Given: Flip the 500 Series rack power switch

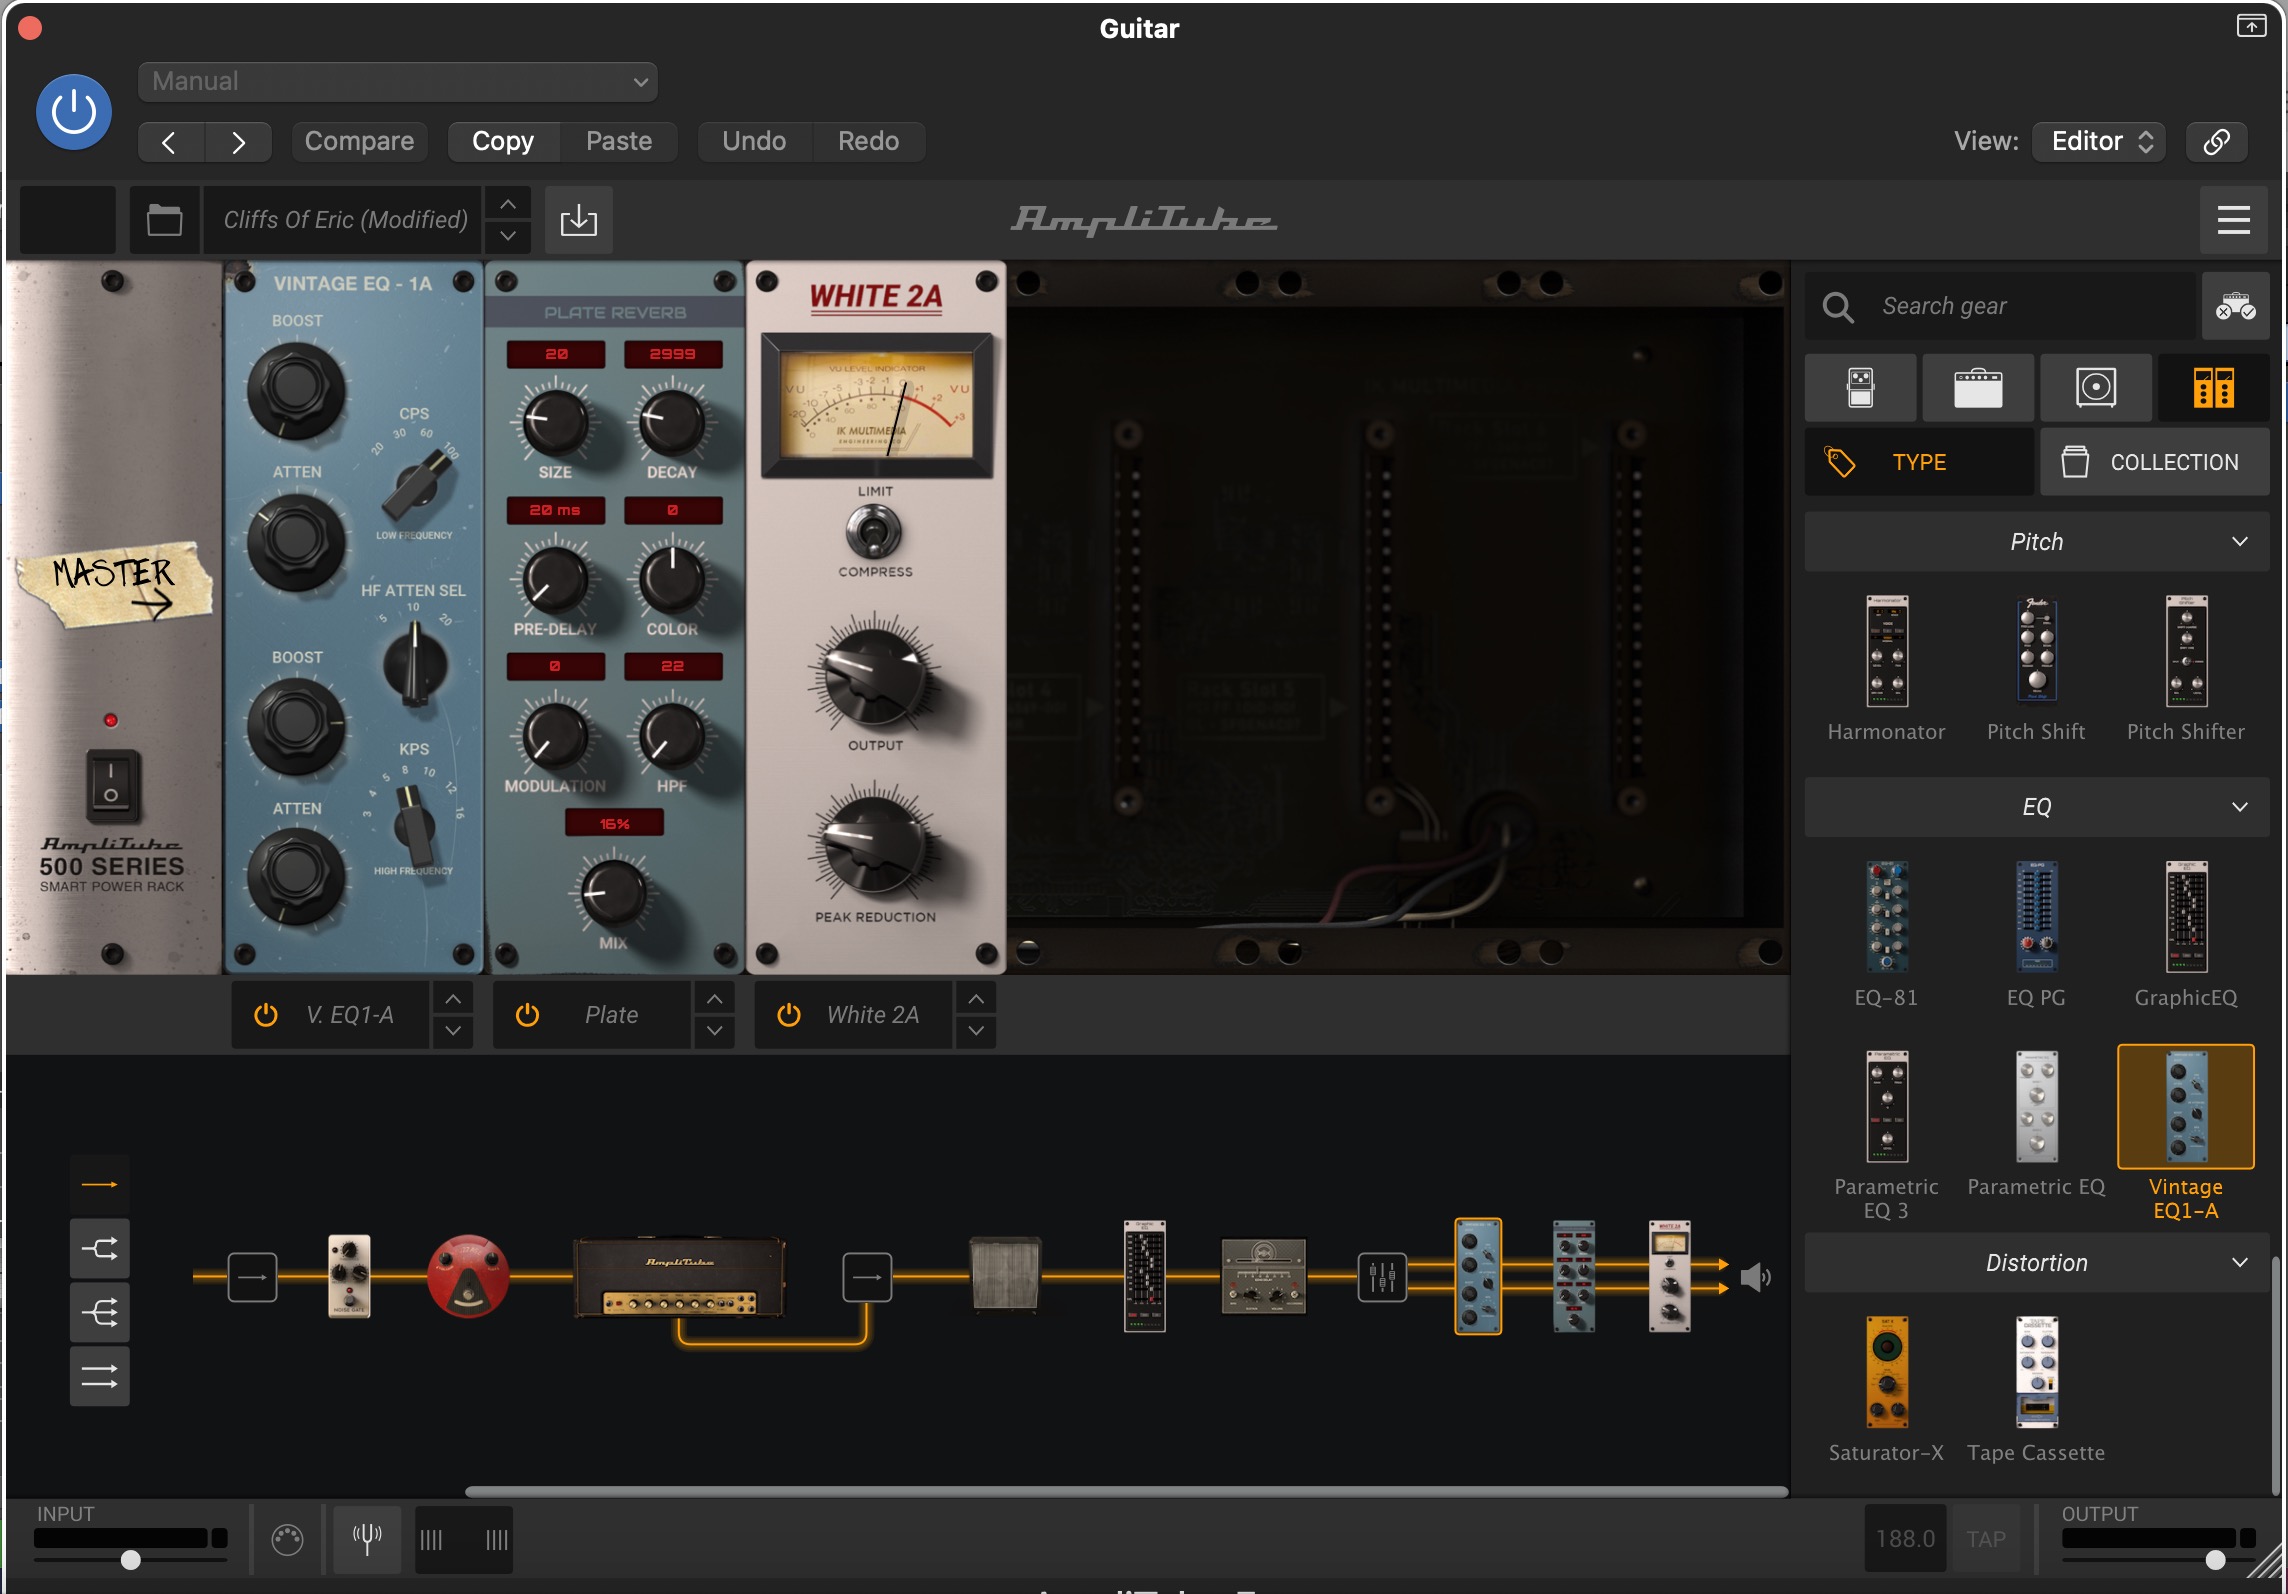Looking at the screenshot, I should [111, 785].
